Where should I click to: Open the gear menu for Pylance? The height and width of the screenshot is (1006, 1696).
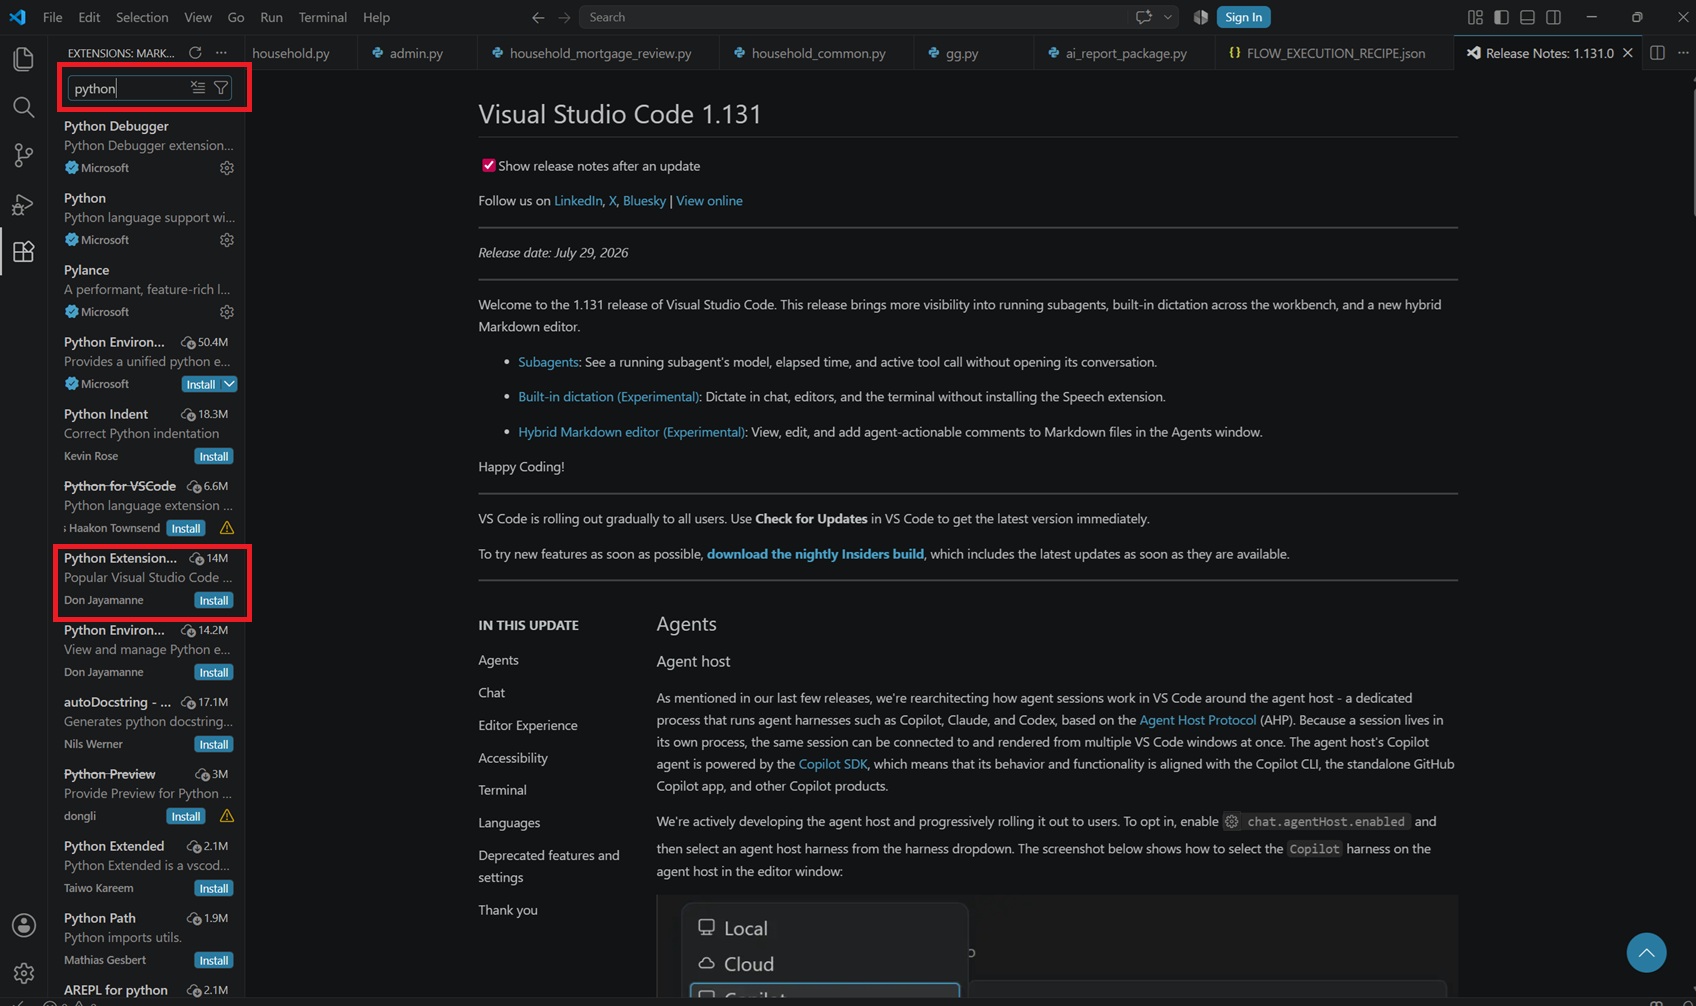227,312
